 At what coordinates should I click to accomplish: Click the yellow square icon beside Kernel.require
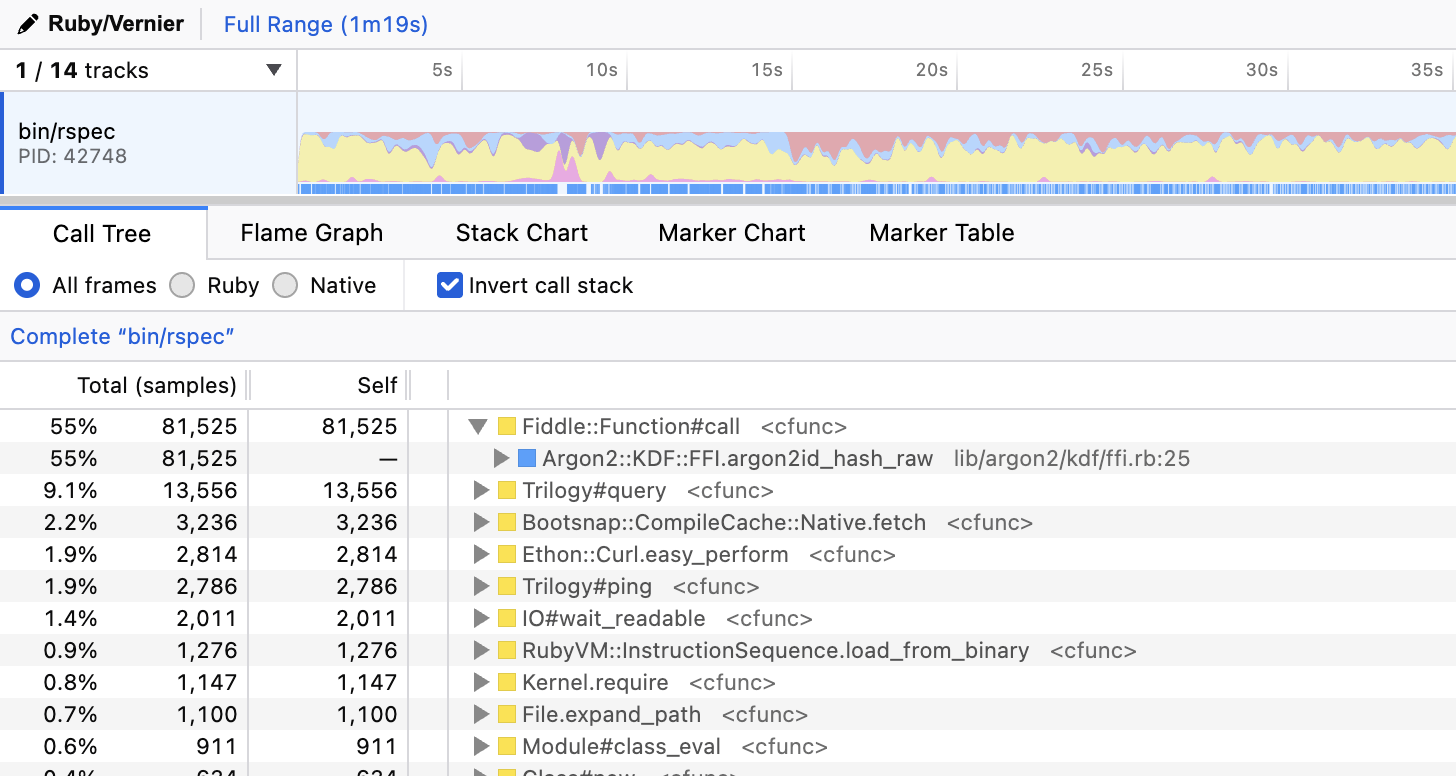click(507, 683)
